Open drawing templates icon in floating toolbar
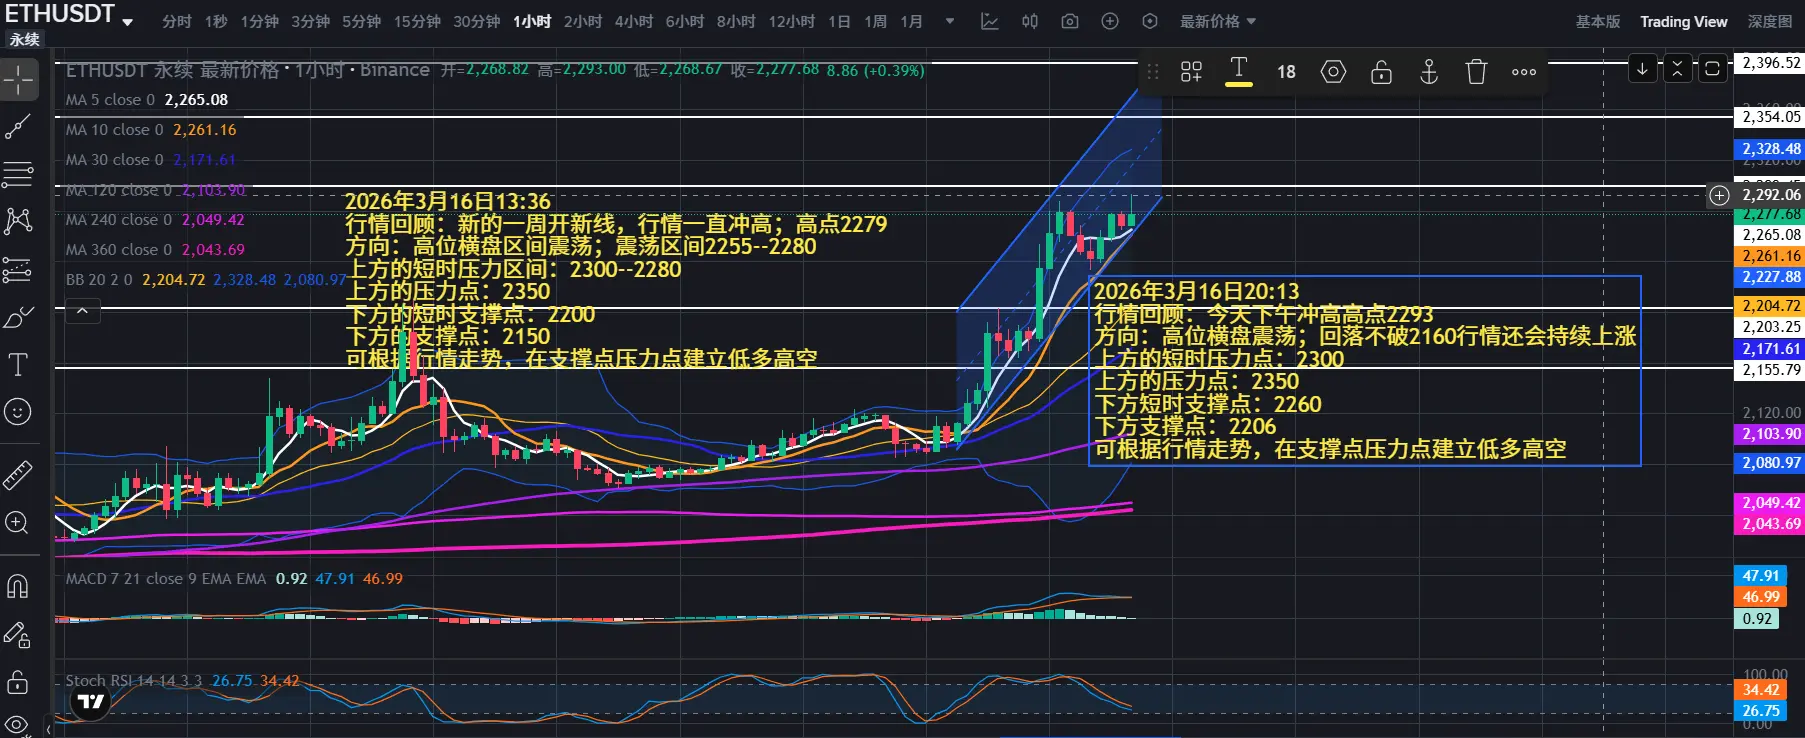Screen dimensions: 1805x738 (1191, 71)
